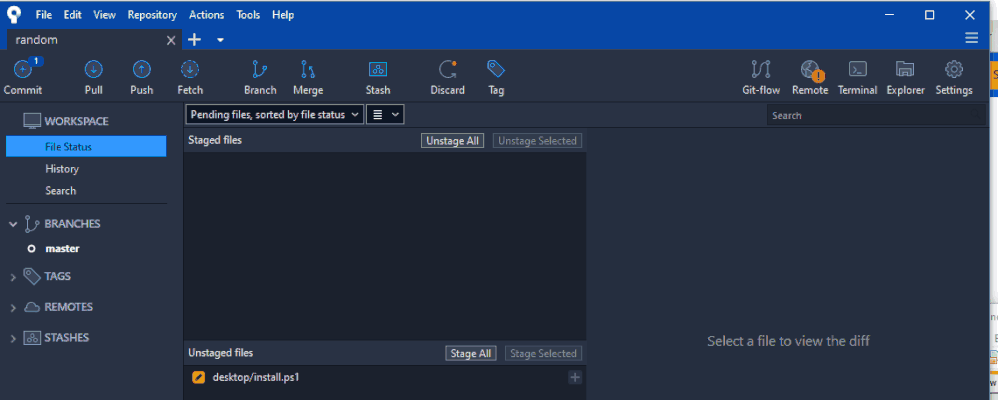Open the list view mode dropdown
The height and width of the screenshot is (400, 998).
point(385,115)
